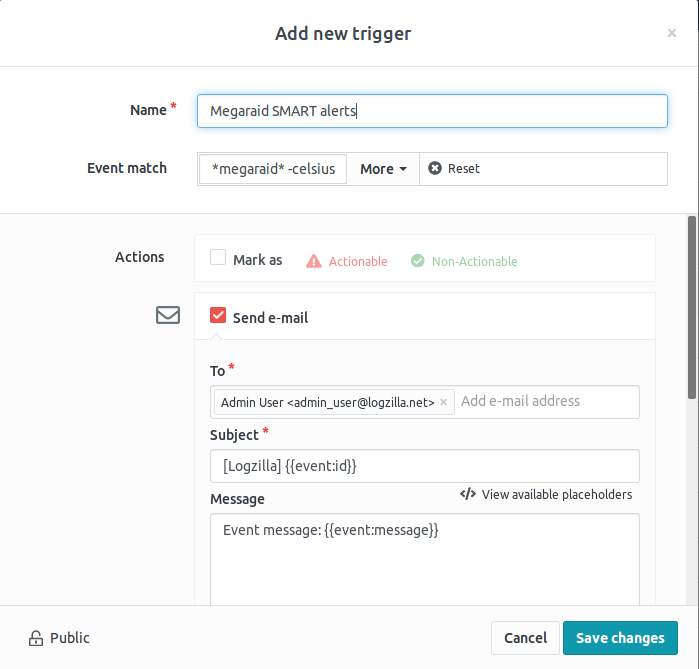
Task: Click the code brackets placeholders icon
Action: [467, 494]
